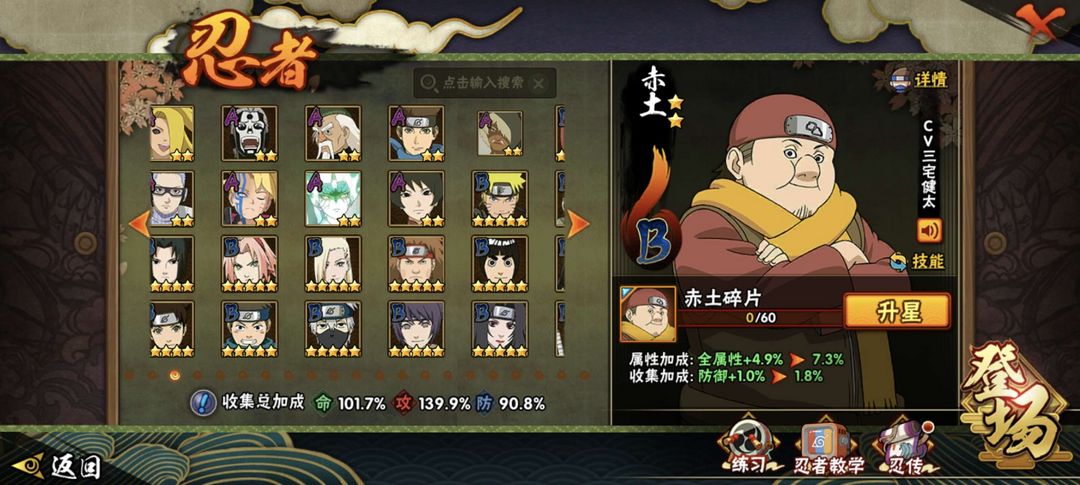Viewport: 1080px width, 485px height.
Task: Click the 赤土碎片 fragment progress bar
Action: point(760,318)
